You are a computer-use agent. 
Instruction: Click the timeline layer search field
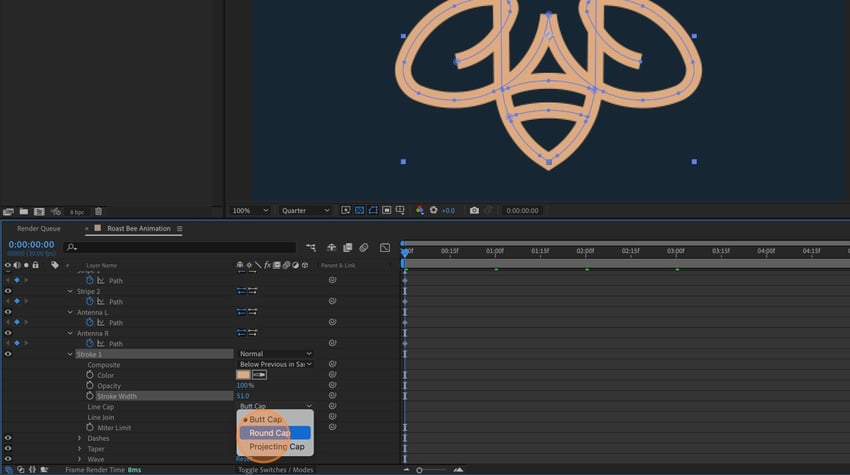[x=180, y=247]
